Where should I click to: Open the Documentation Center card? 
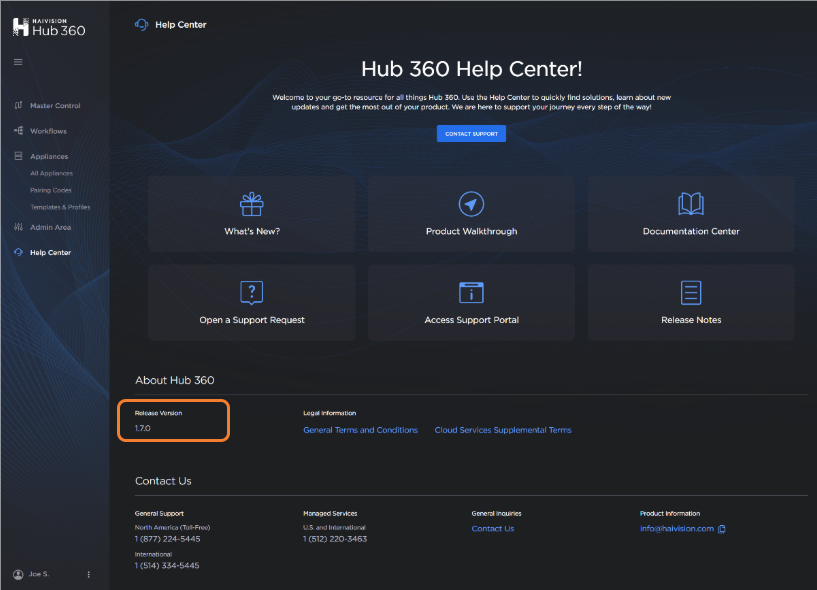(691, 214)
